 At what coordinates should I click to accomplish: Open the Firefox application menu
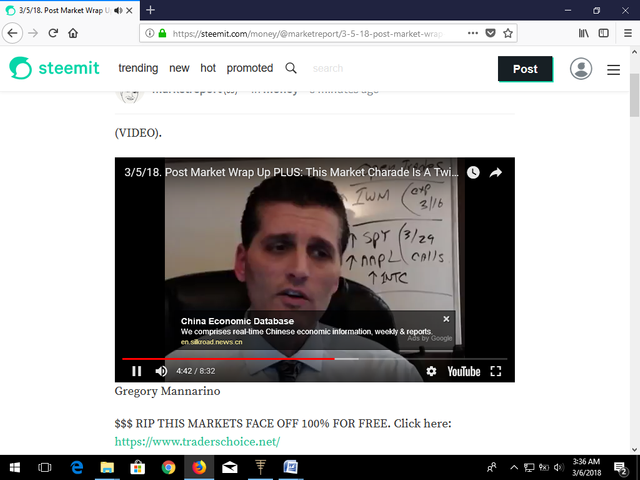tap(628, 33)
